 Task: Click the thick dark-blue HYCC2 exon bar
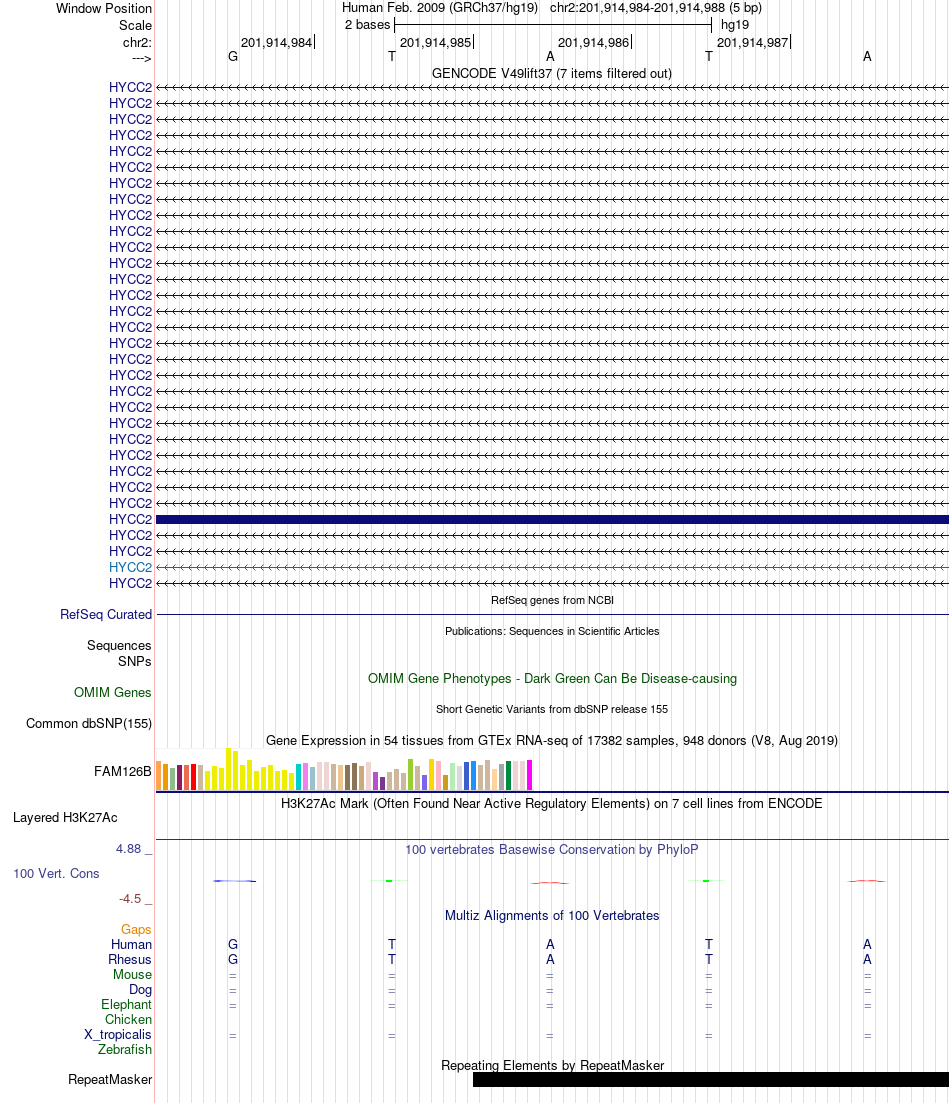coord(552,519)
